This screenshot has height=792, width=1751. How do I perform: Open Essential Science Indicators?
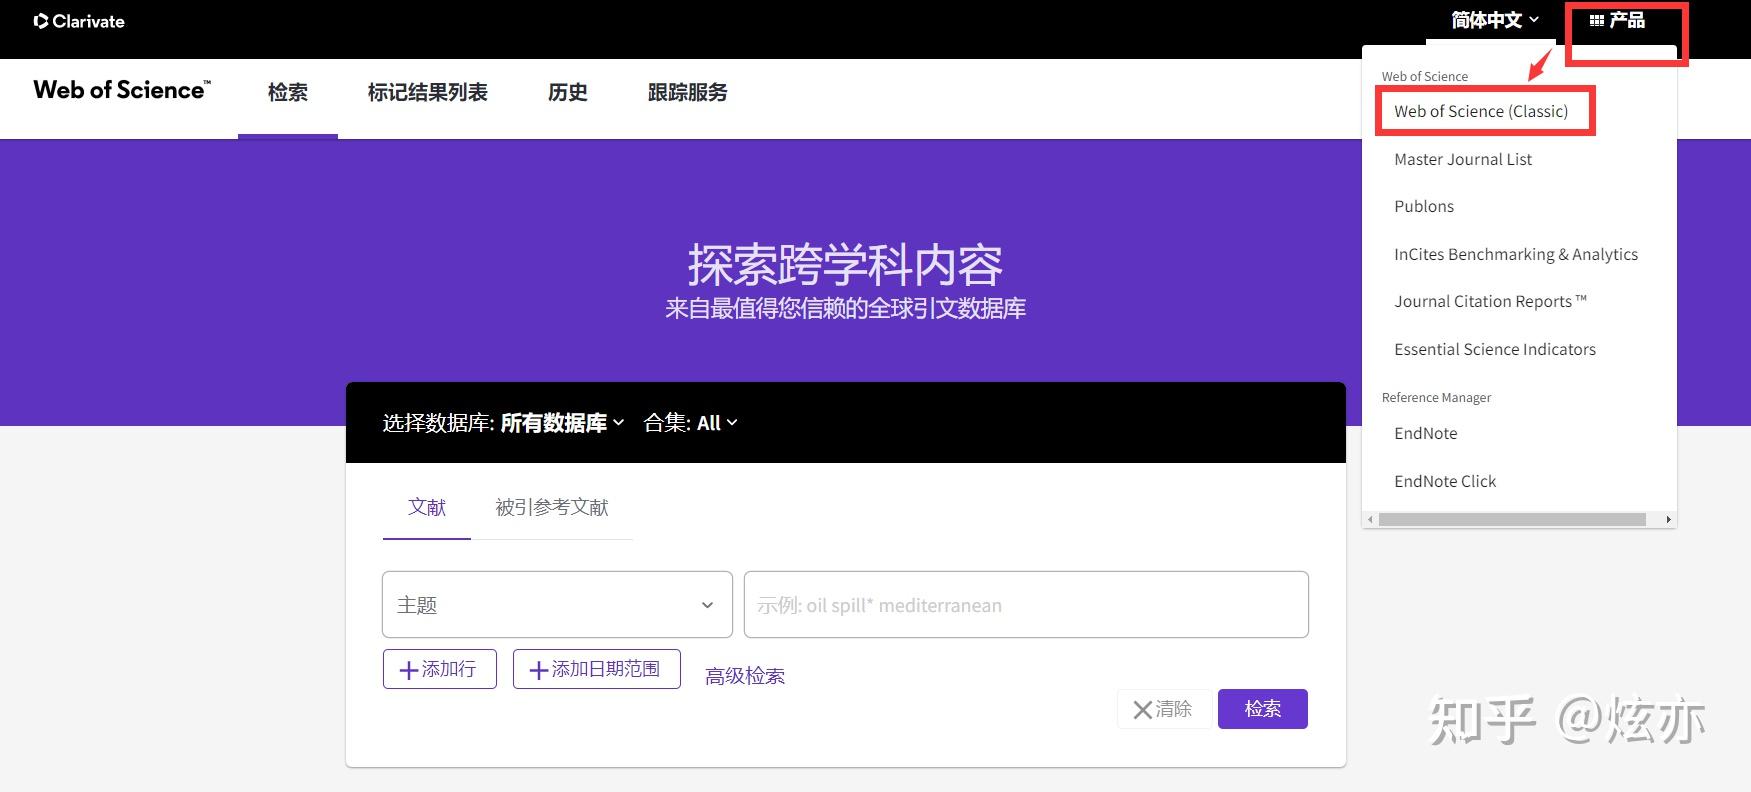tap(1495, 349)
